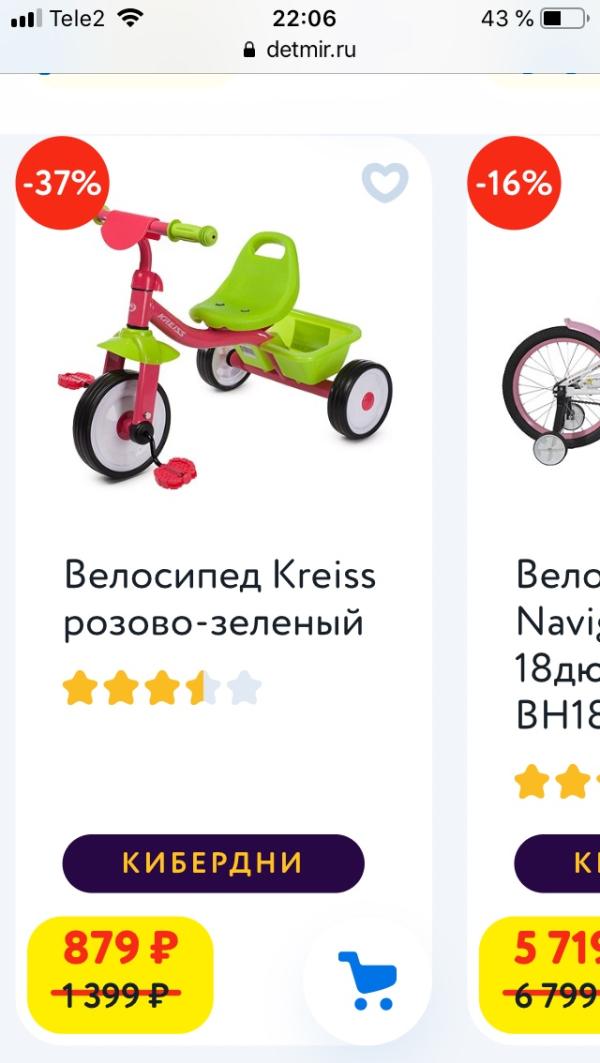Screen dimensions: 600x1063
Task: Open the Navigator bicycle product image
Action: point(551,393)
